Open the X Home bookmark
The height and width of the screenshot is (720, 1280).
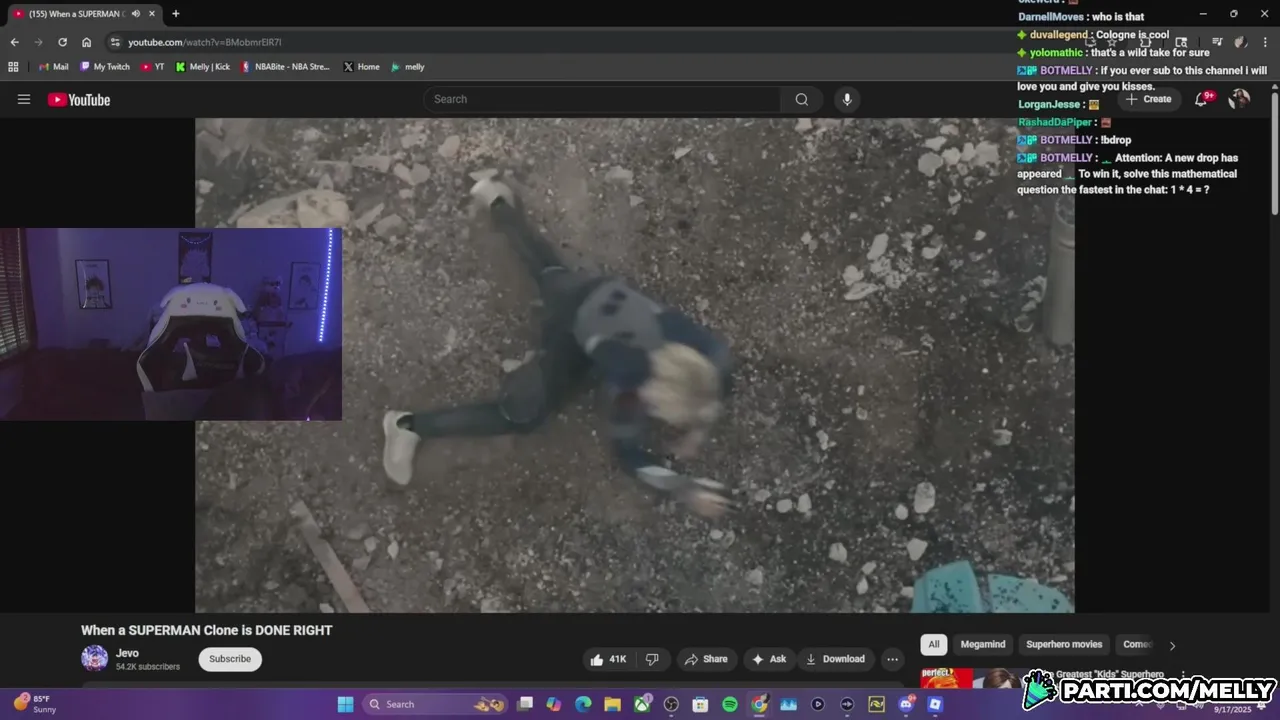pyautogui.click(x=361, y=67)
